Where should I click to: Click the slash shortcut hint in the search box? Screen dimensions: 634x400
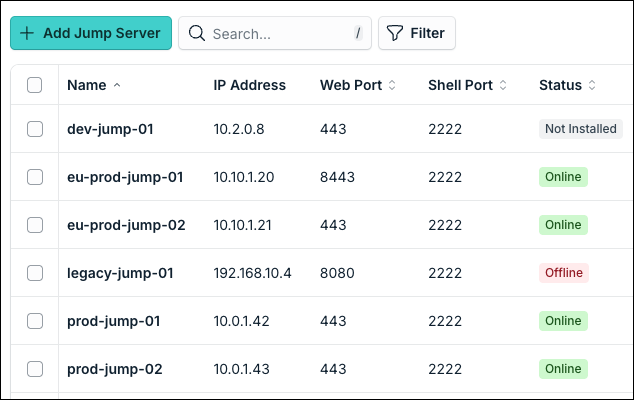[358, 33]
